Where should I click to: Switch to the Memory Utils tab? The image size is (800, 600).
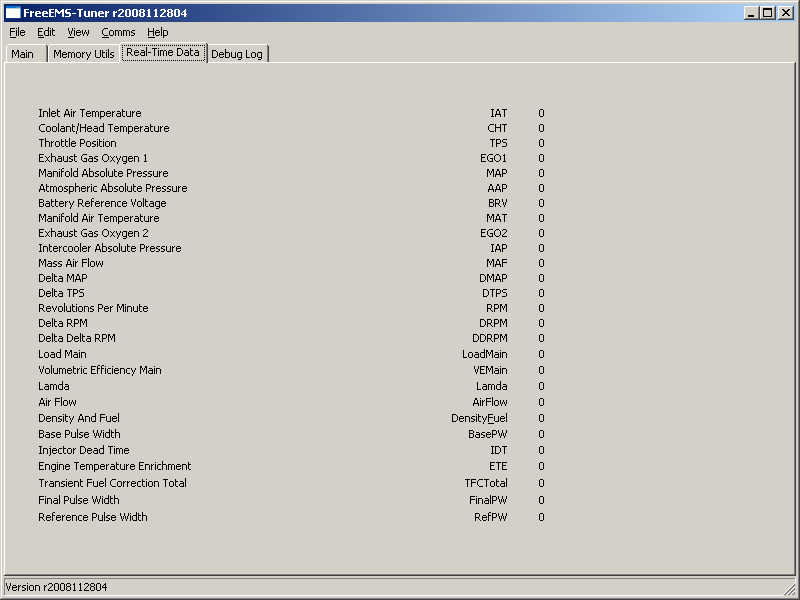tap(84, 54)
